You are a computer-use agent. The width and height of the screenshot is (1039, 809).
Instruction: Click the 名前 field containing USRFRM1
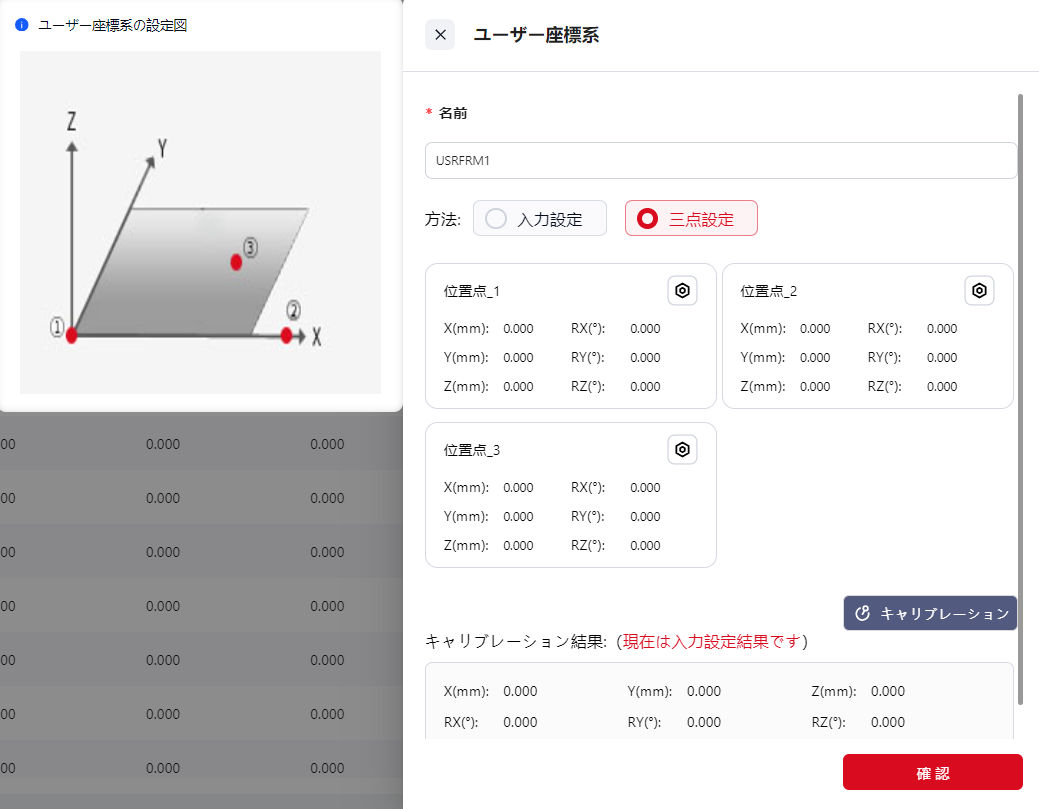point(720,160)
